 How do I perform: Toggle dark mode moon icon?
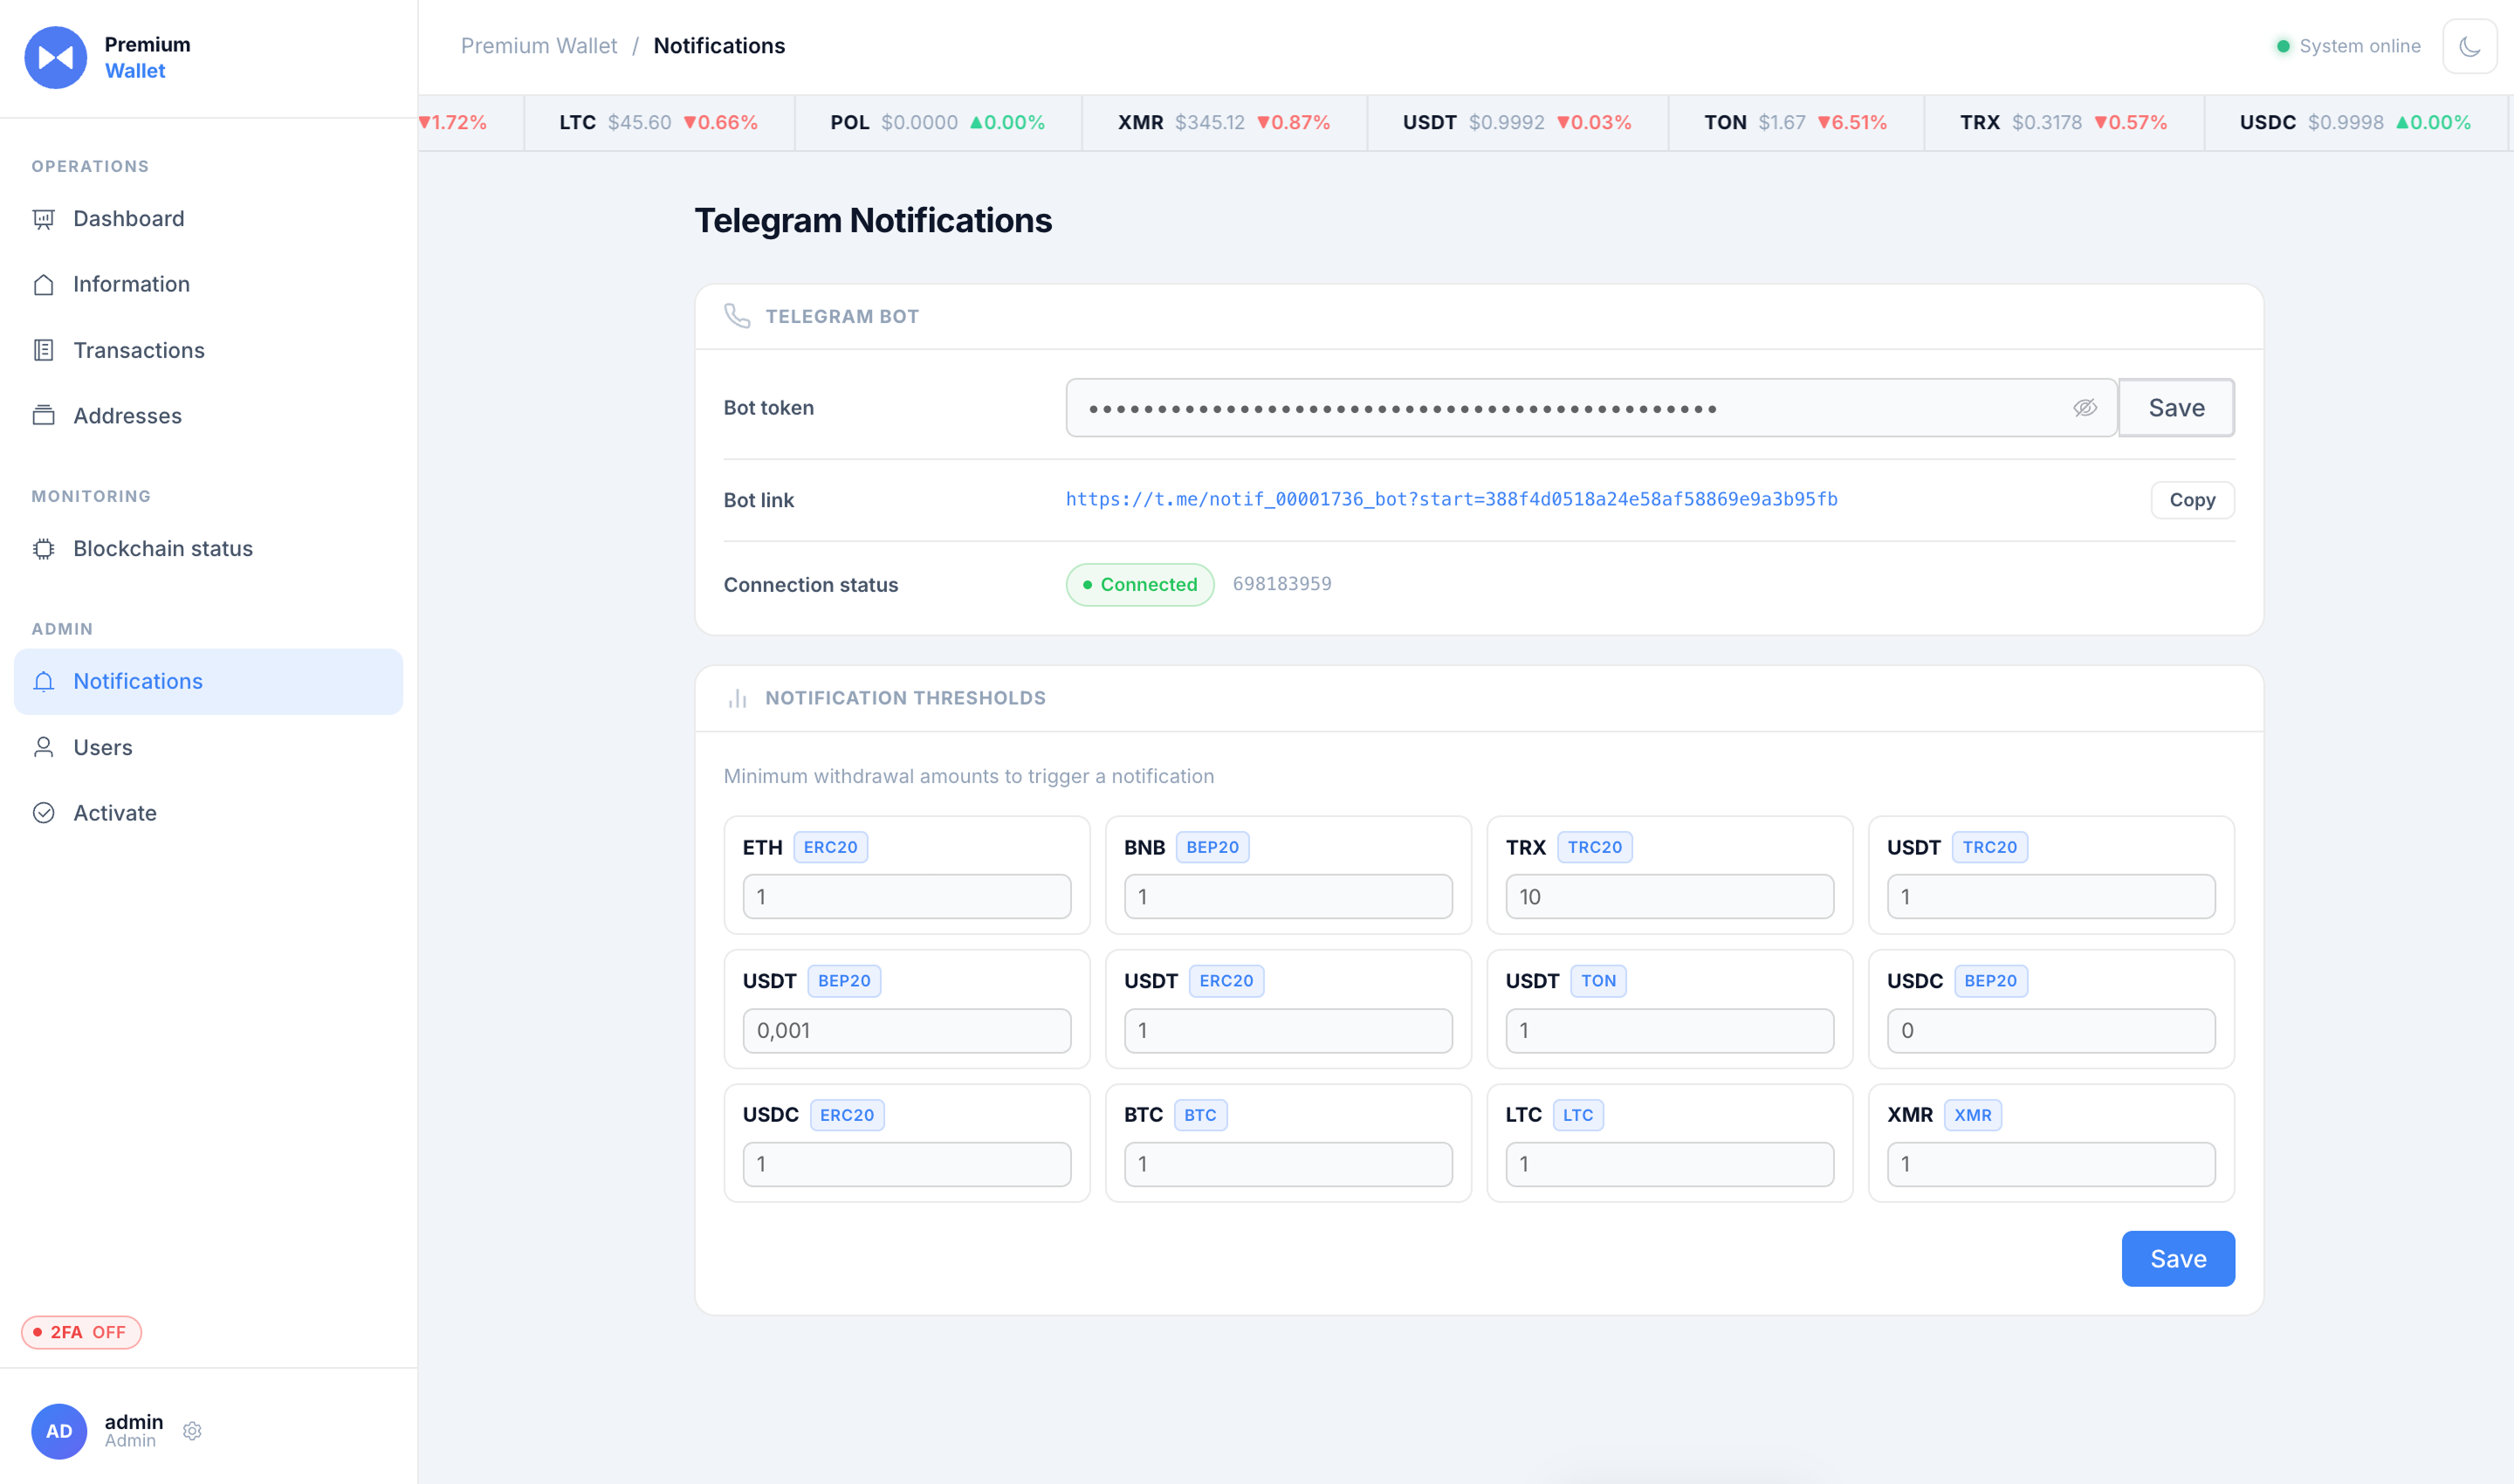pyautogui.click(x=2469, y=46)
